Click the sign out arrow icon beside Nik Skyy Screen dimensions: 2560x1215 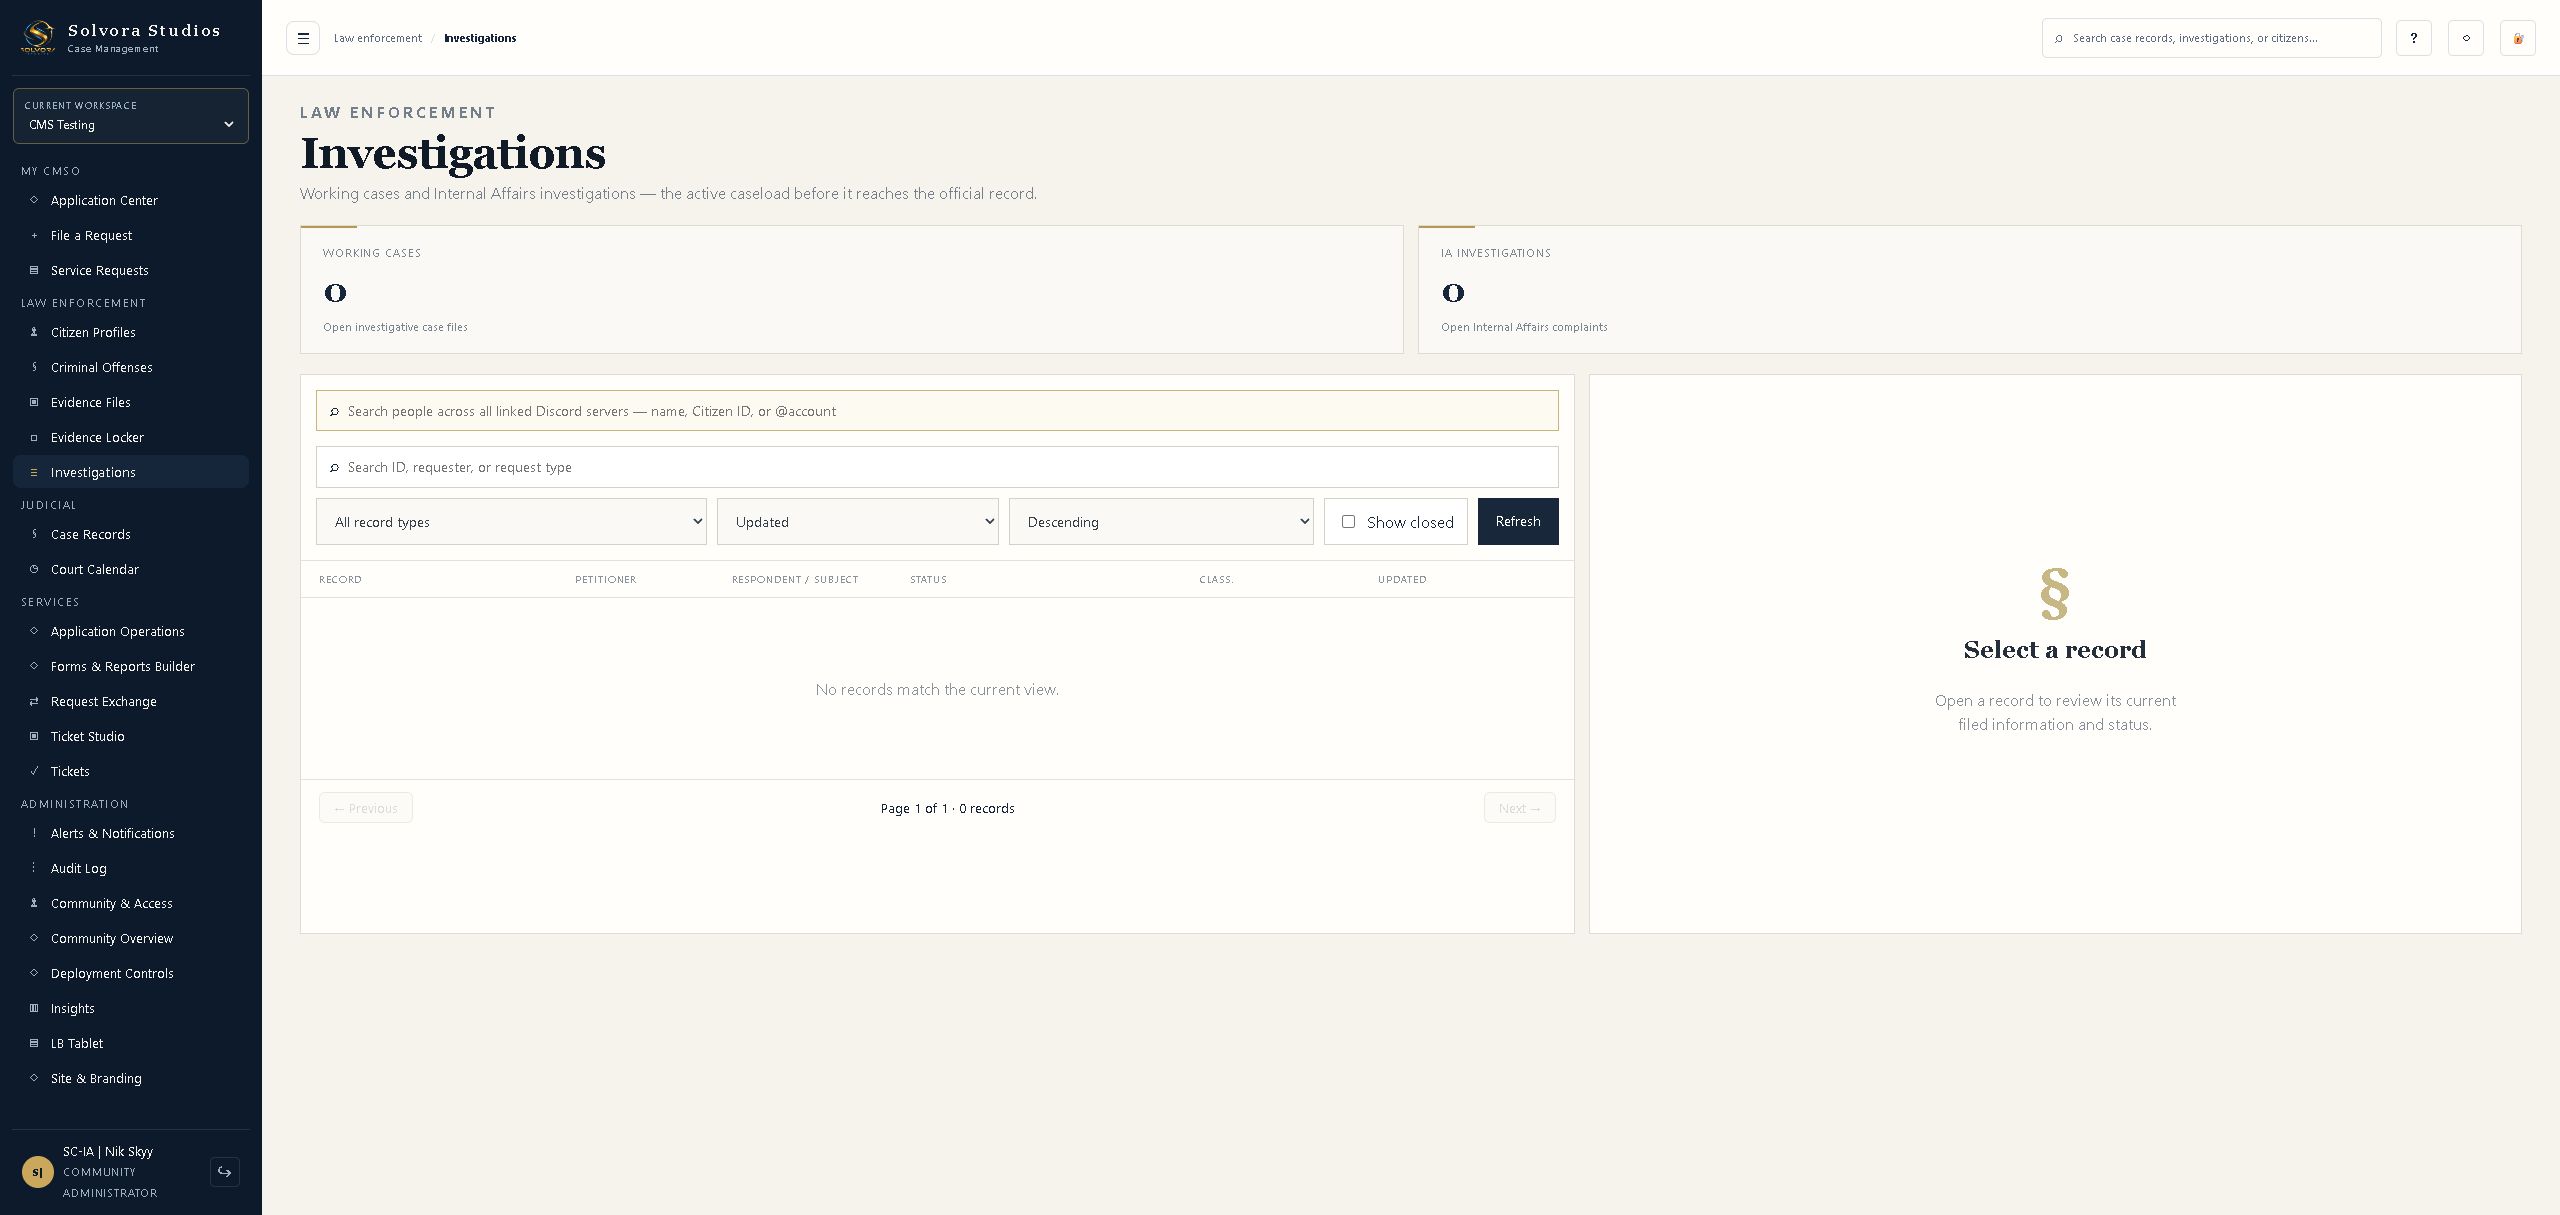point(225,1172)
